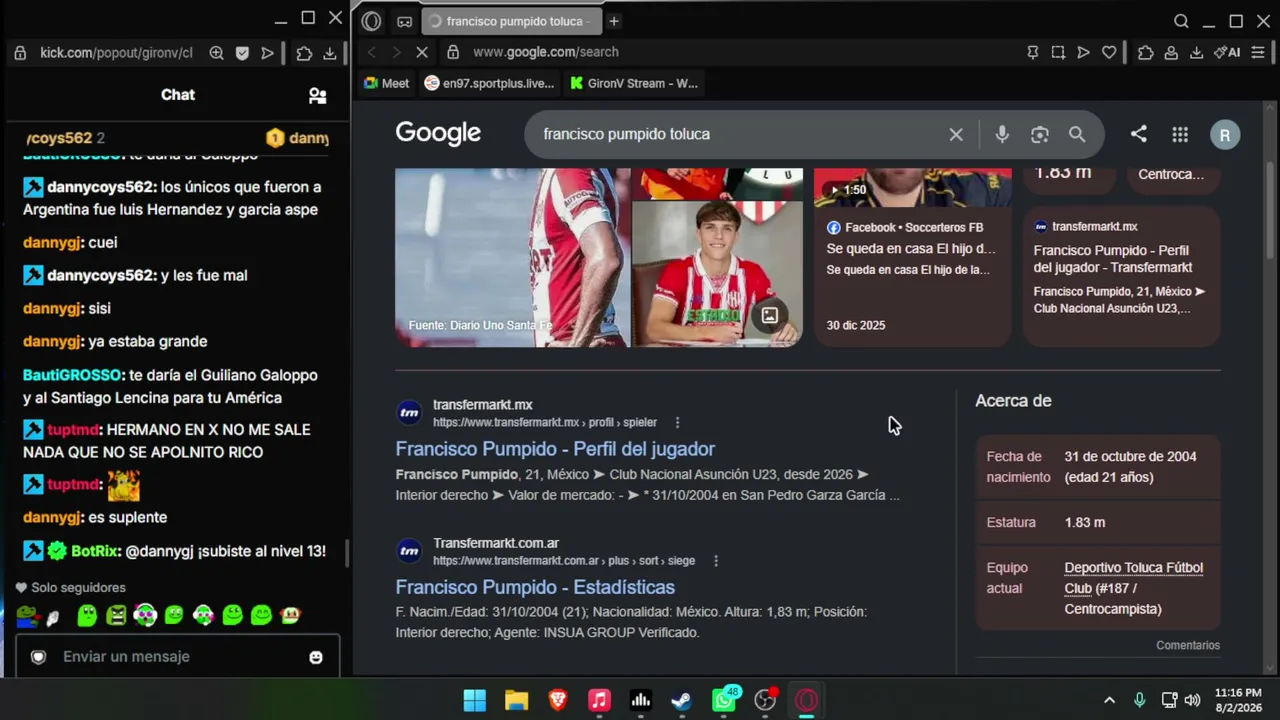Open Francisco Pumpido - Perfil del jugador result
Viewport: 1280px width, 720px height.
(555, 449)
